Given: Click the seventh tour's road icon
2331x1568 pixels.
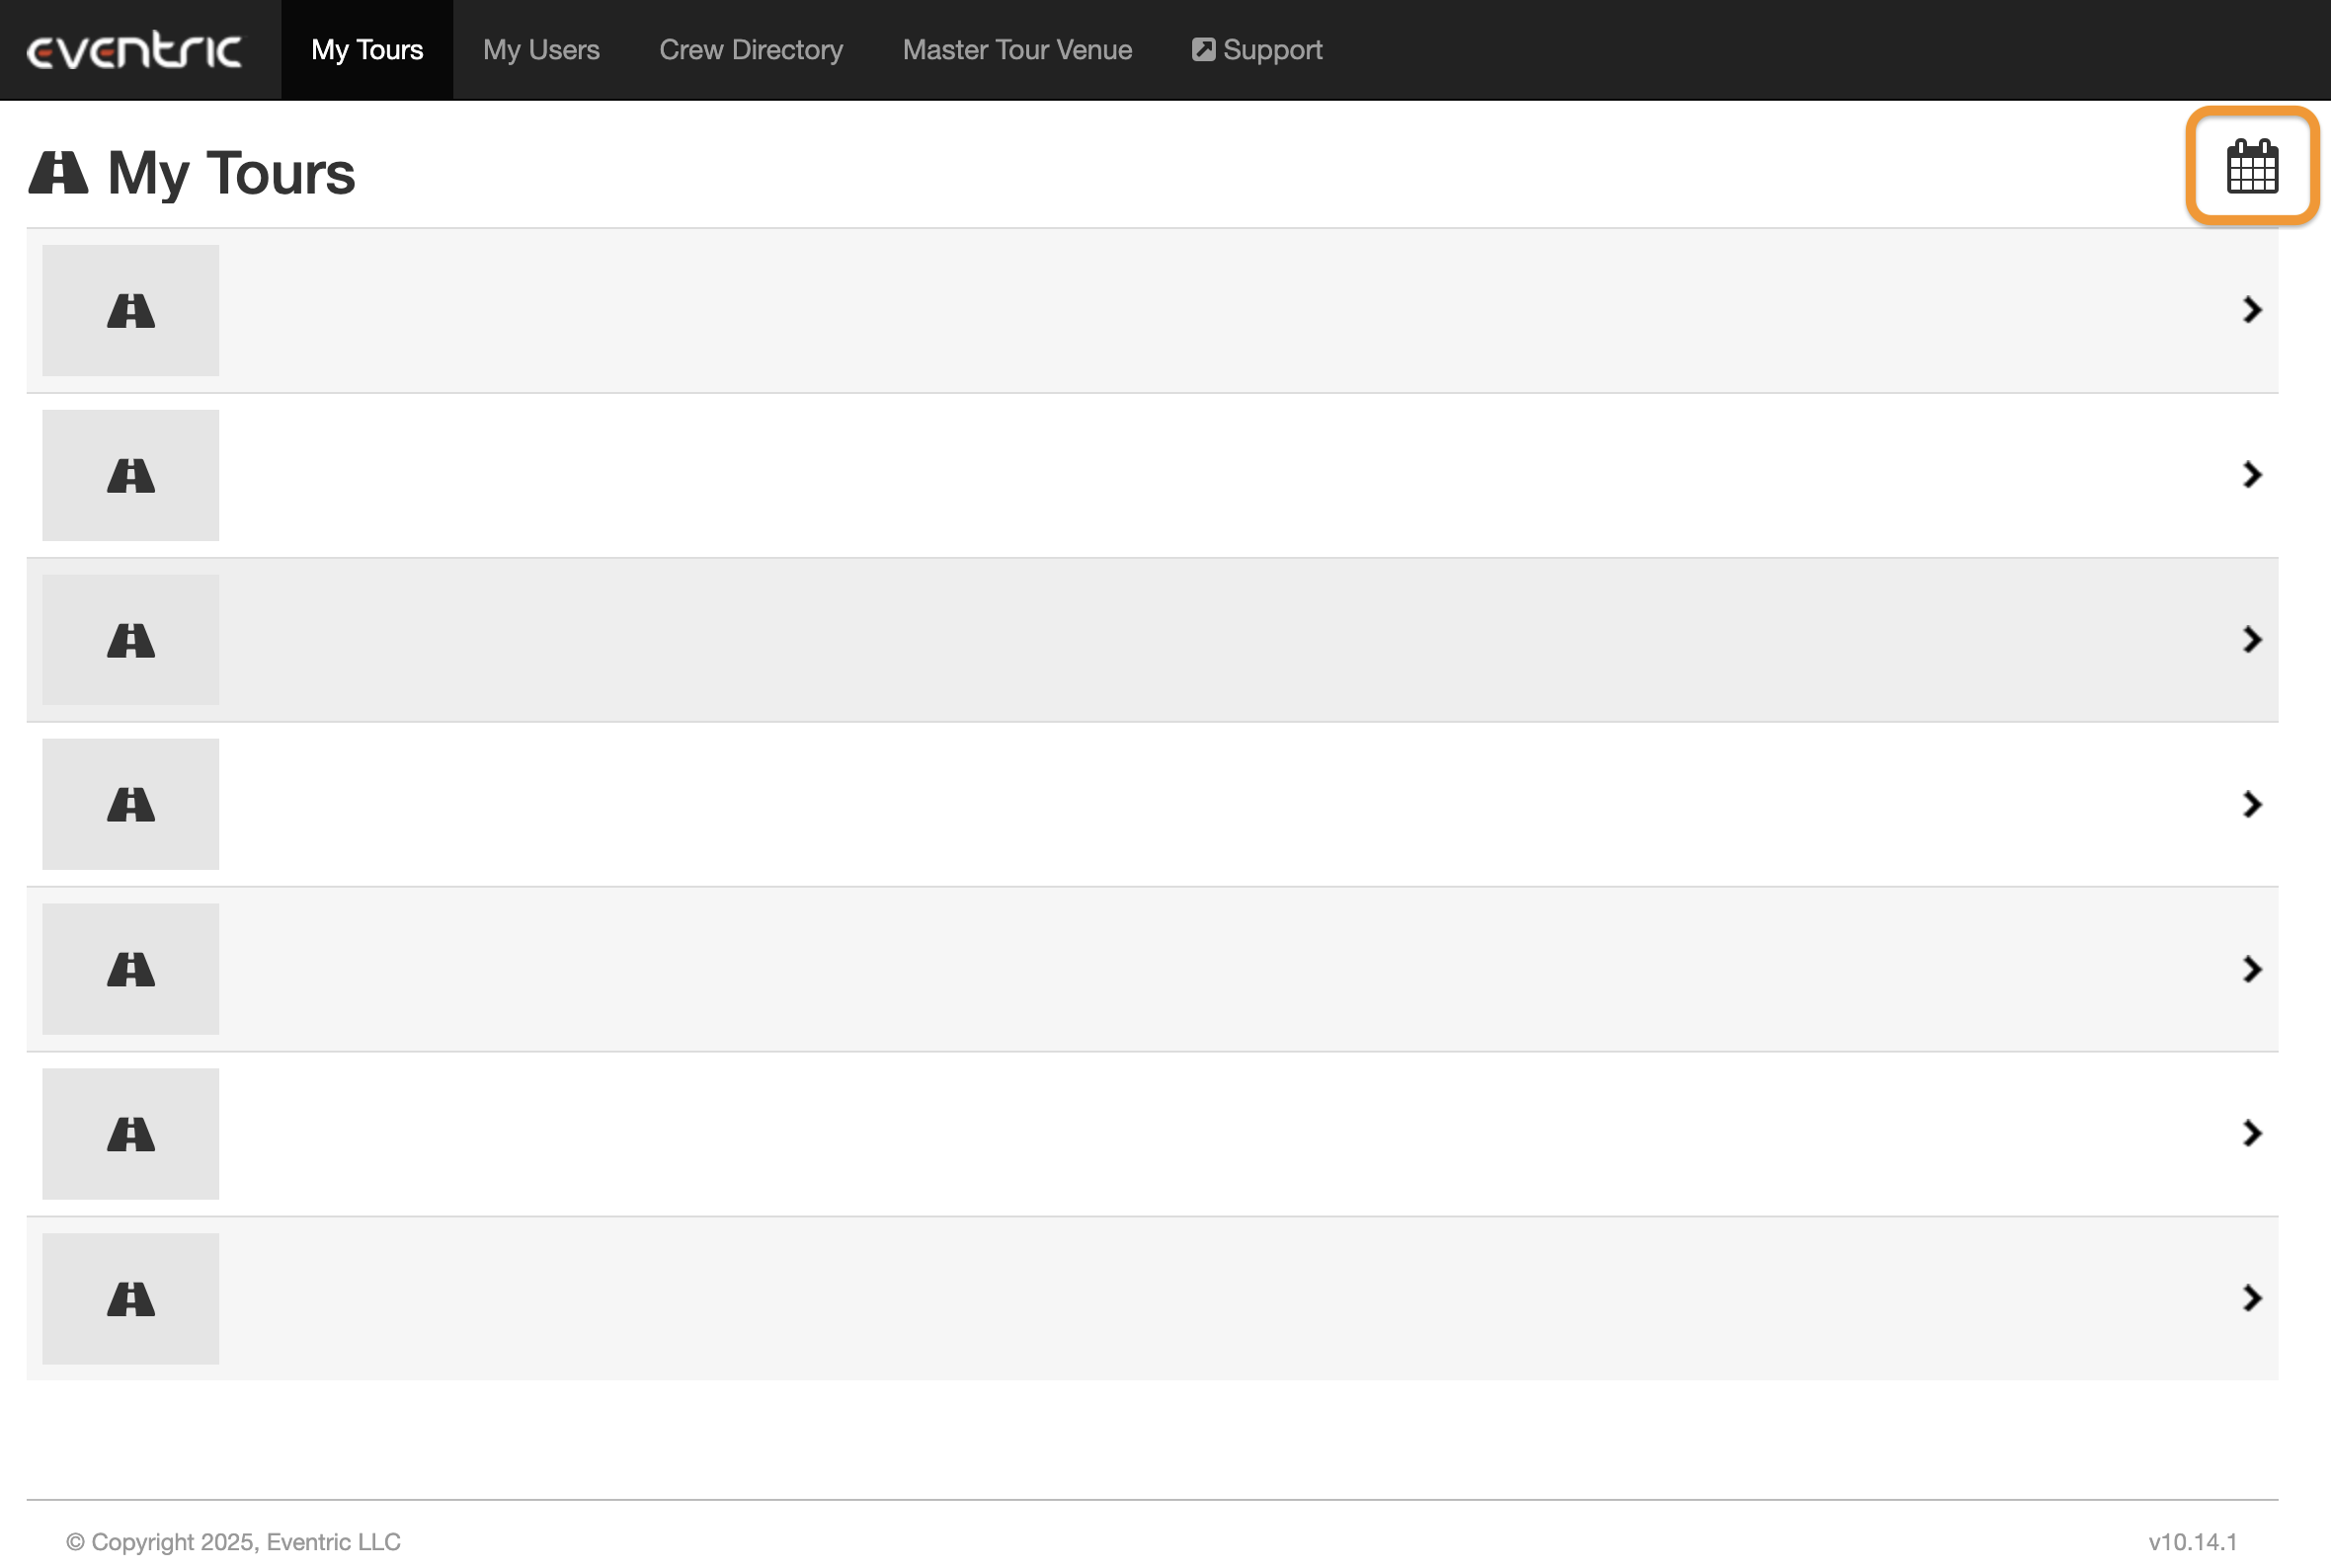Looking at the screenshot, I should click(131, 1299).
